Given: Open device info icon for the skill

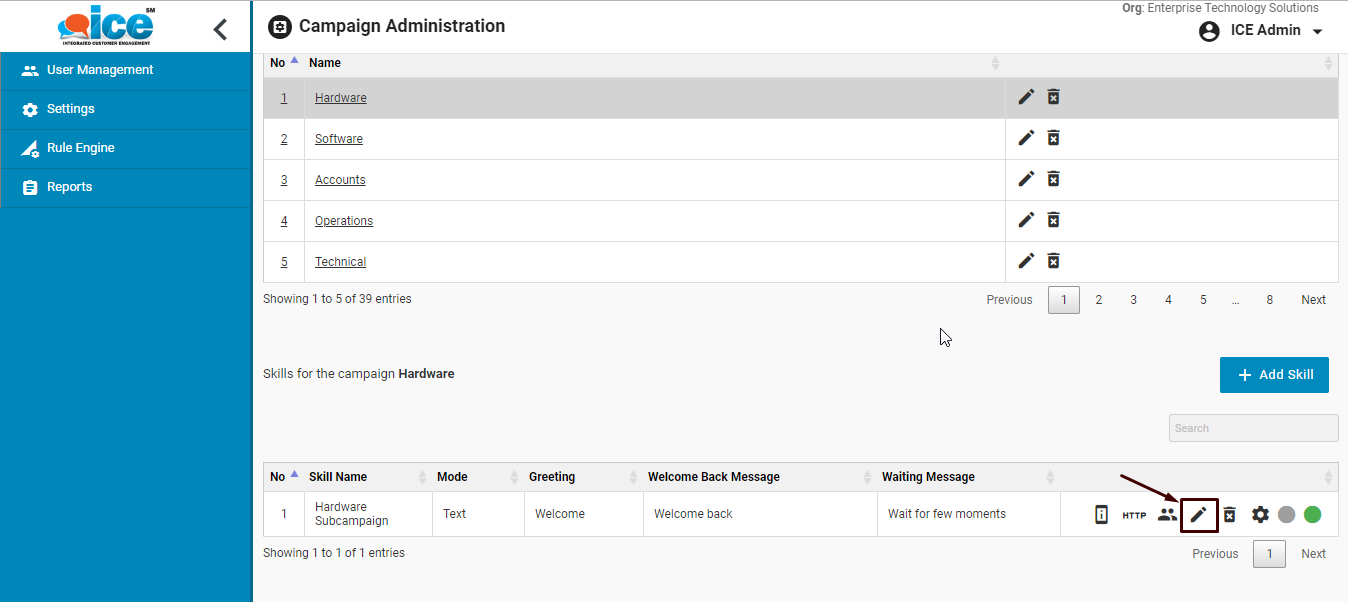Looking at the screenshot, I should pyautogui.click(x=1101, y=515).
